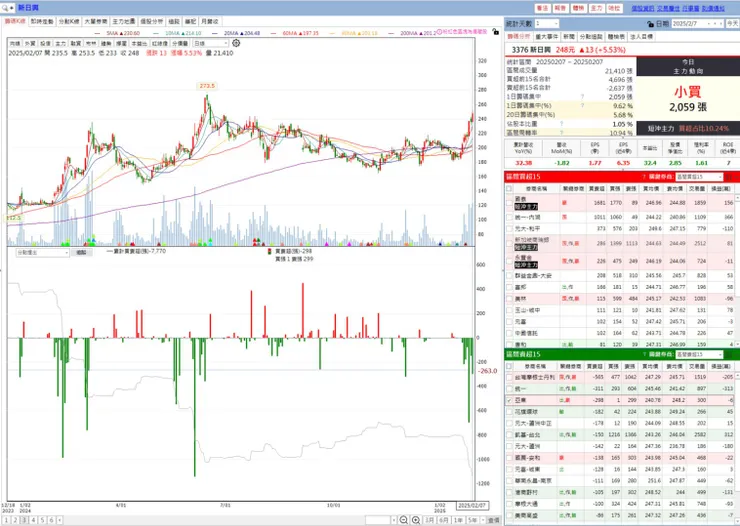Click the right-arrow stepper on the date field

tap(721, 24)
